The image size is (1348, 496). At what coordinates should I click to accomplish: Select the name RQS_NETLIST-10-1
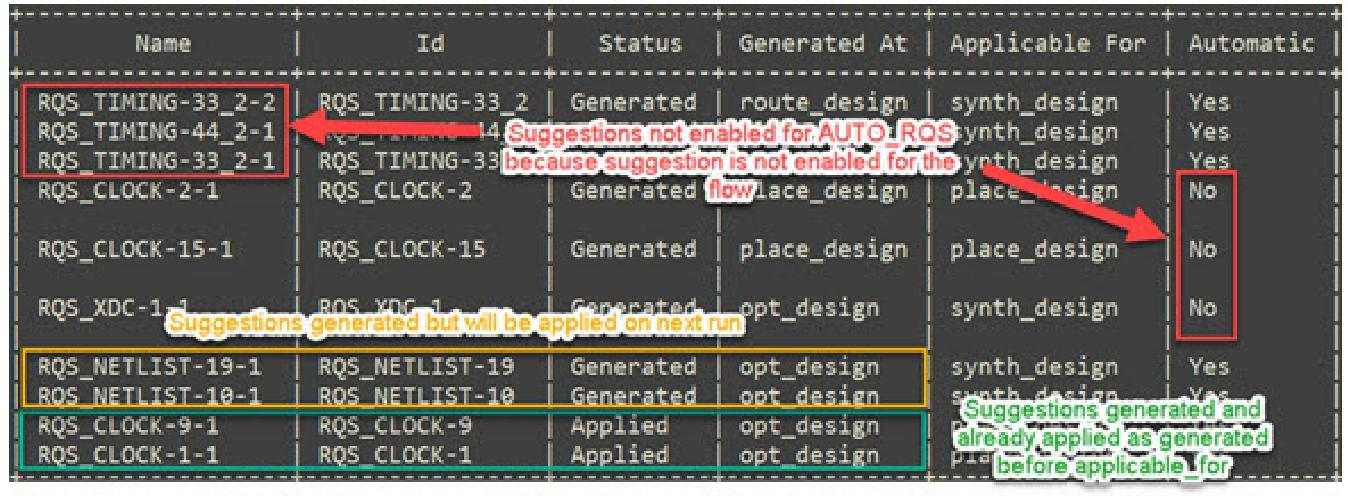point(150,395)
